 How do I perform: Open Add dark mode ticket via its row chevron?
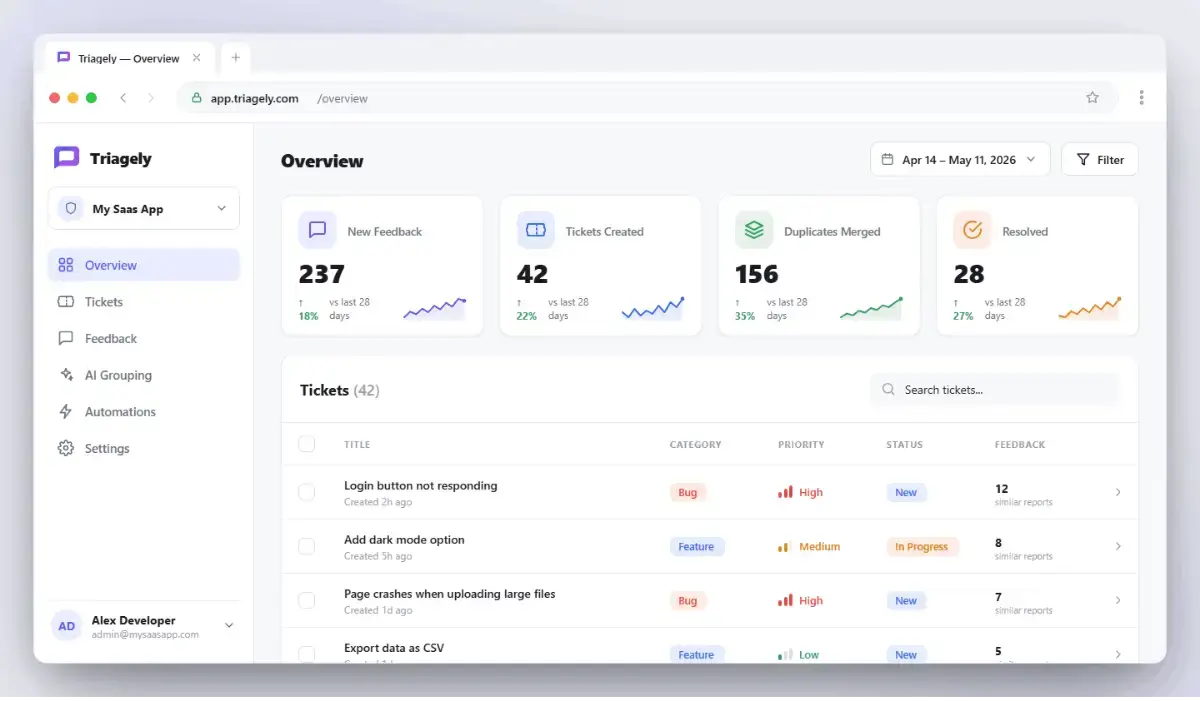click(x=1118, y=546)
